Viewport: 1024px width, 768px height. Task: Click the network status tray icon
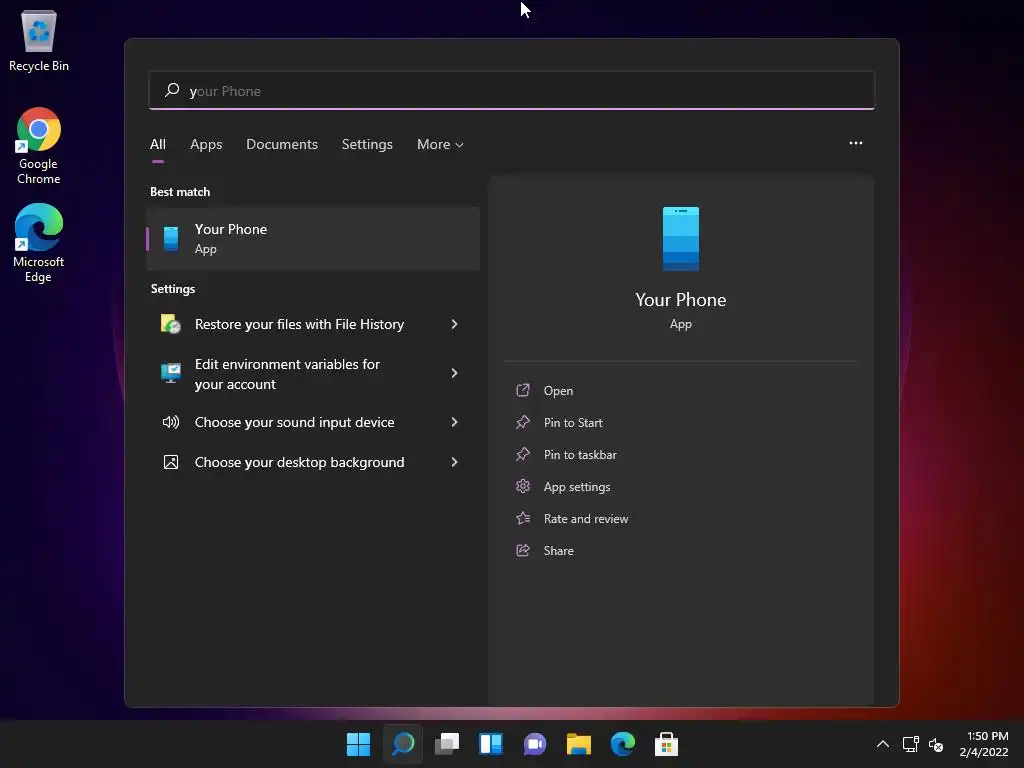(x=910, y=744)
